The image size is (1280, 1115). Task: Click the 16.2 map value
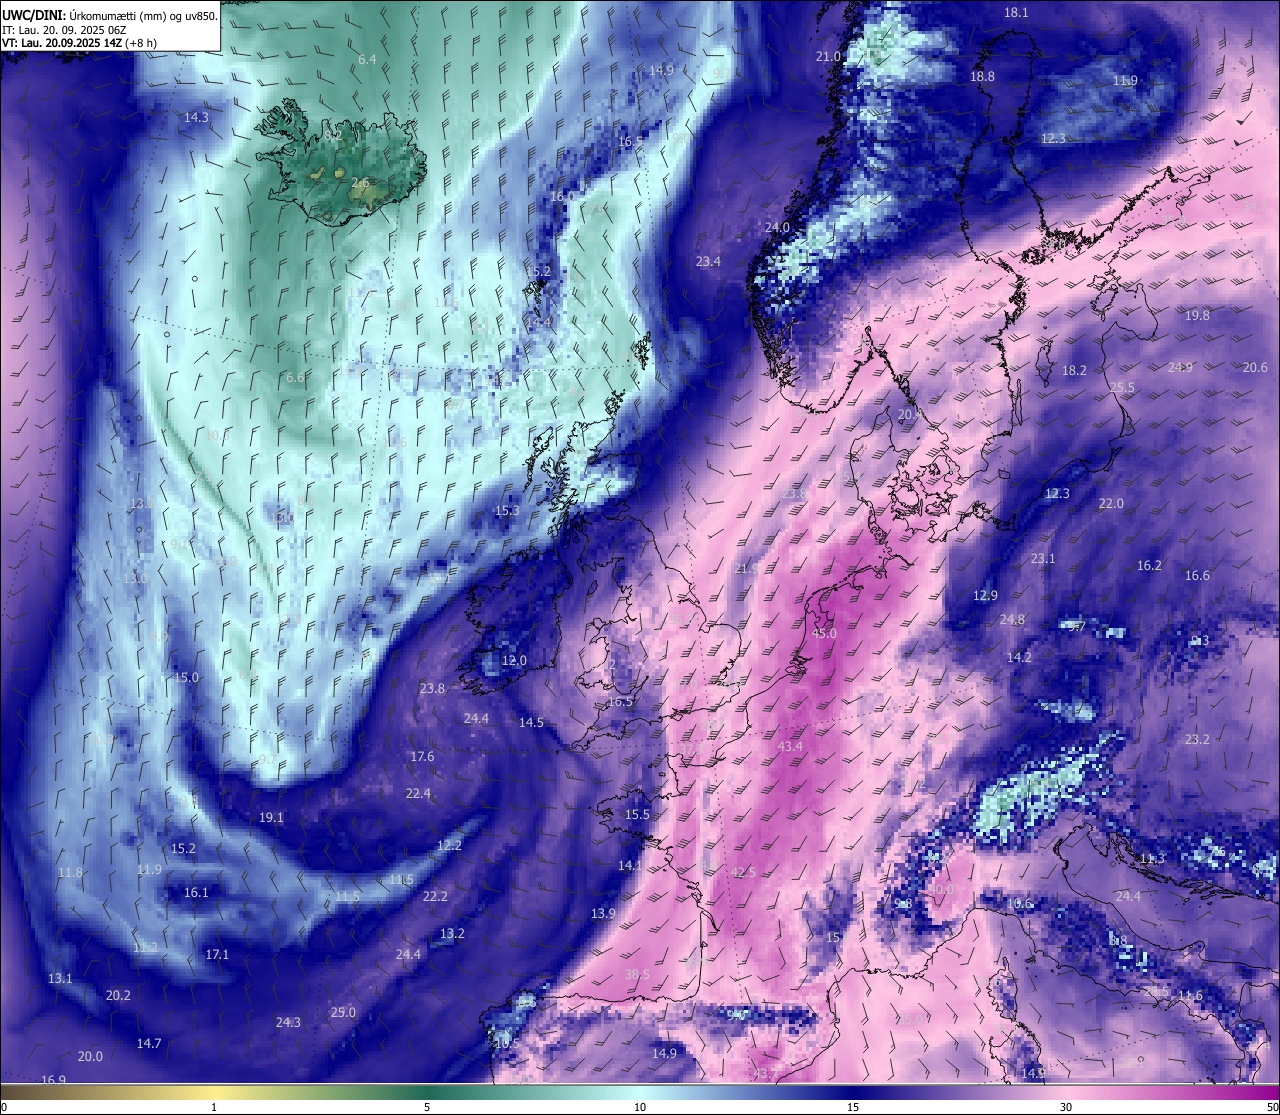(1149, 565)
